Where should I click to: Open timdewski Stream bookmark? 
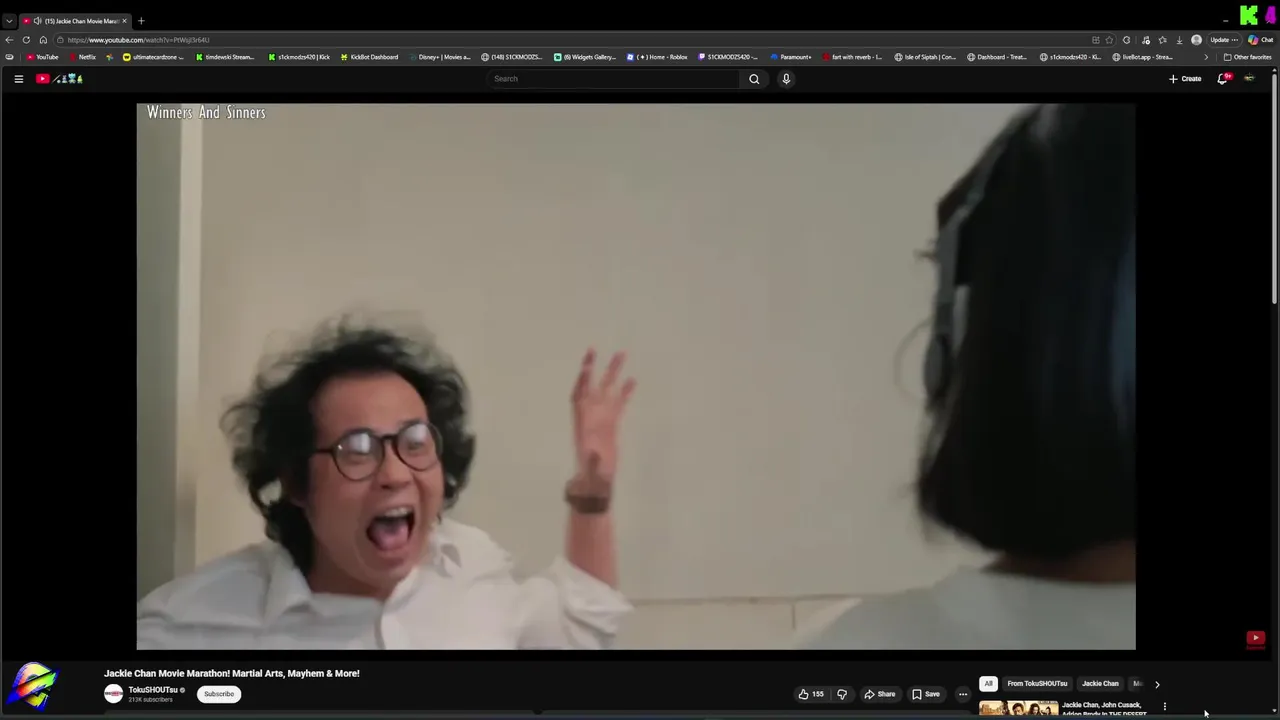(x=224, y=57)
